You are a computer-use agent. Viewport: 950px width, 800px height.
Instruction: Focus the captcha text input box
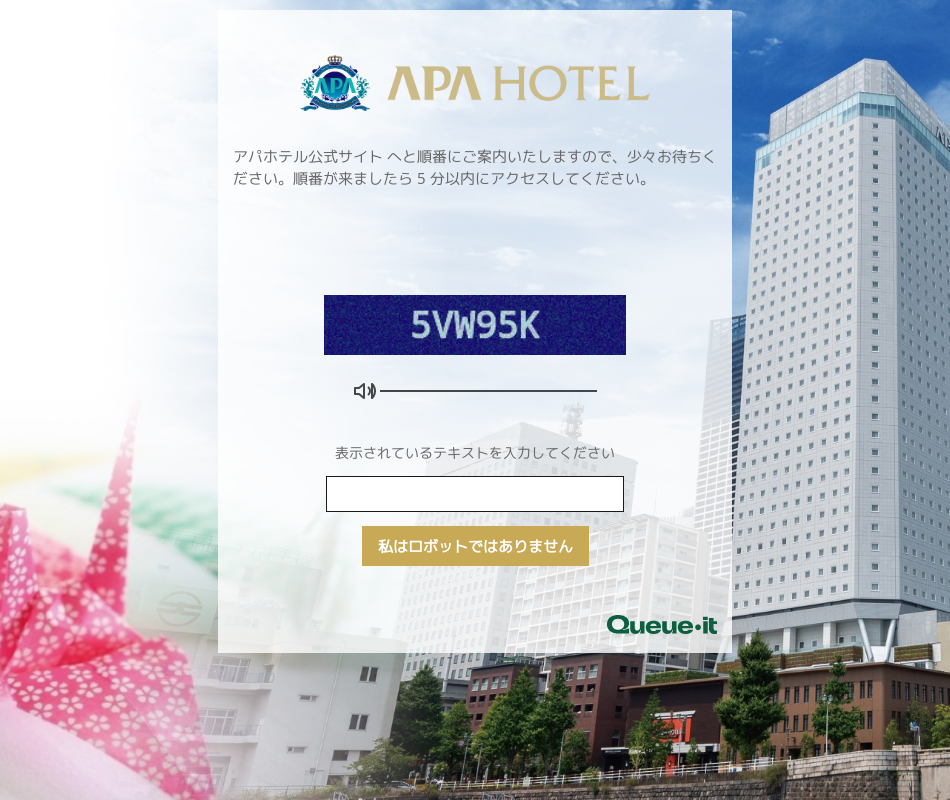[474, 494]
